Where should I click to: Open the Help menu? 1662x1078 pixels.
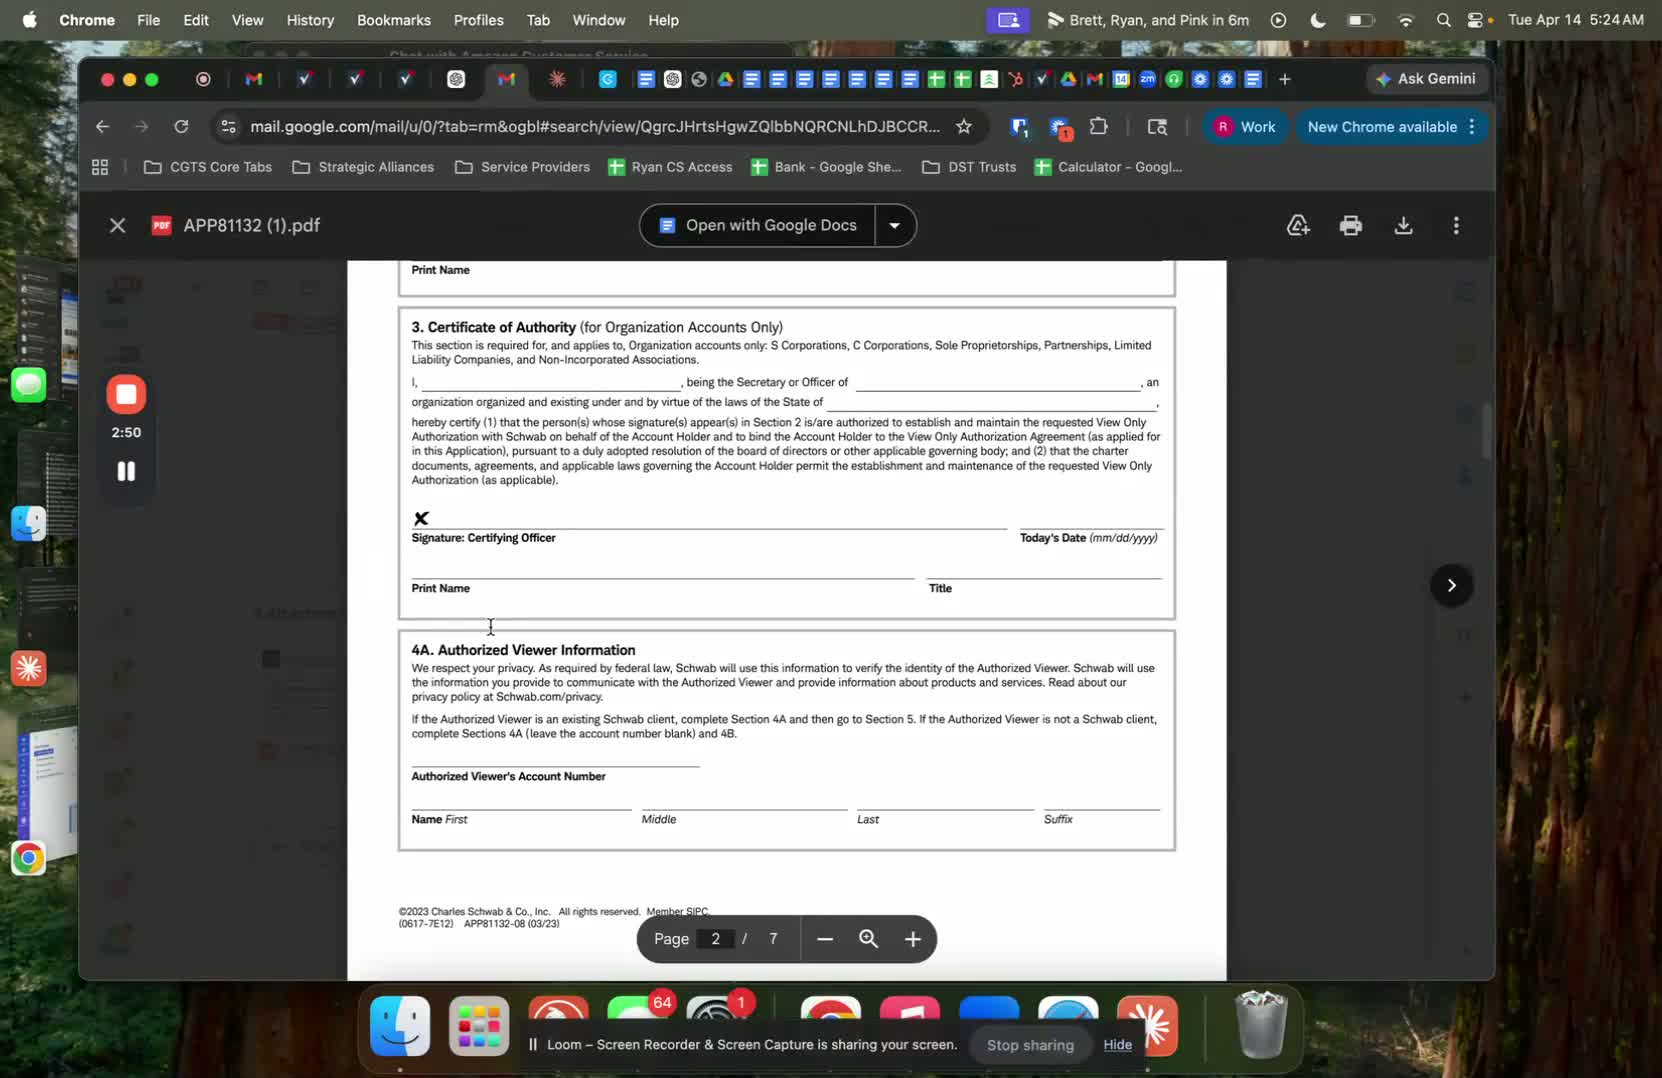(663, 20)
